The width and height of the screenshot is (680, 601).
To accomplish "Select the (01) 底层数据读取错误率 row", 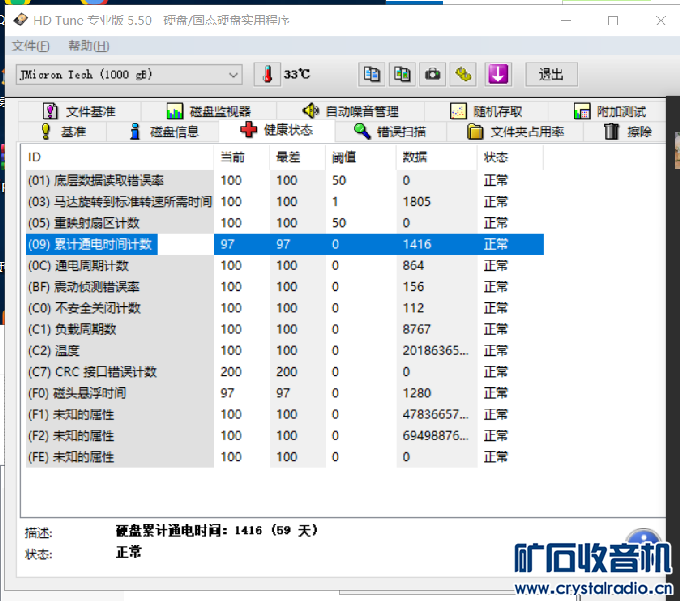I will pos(284,180).
